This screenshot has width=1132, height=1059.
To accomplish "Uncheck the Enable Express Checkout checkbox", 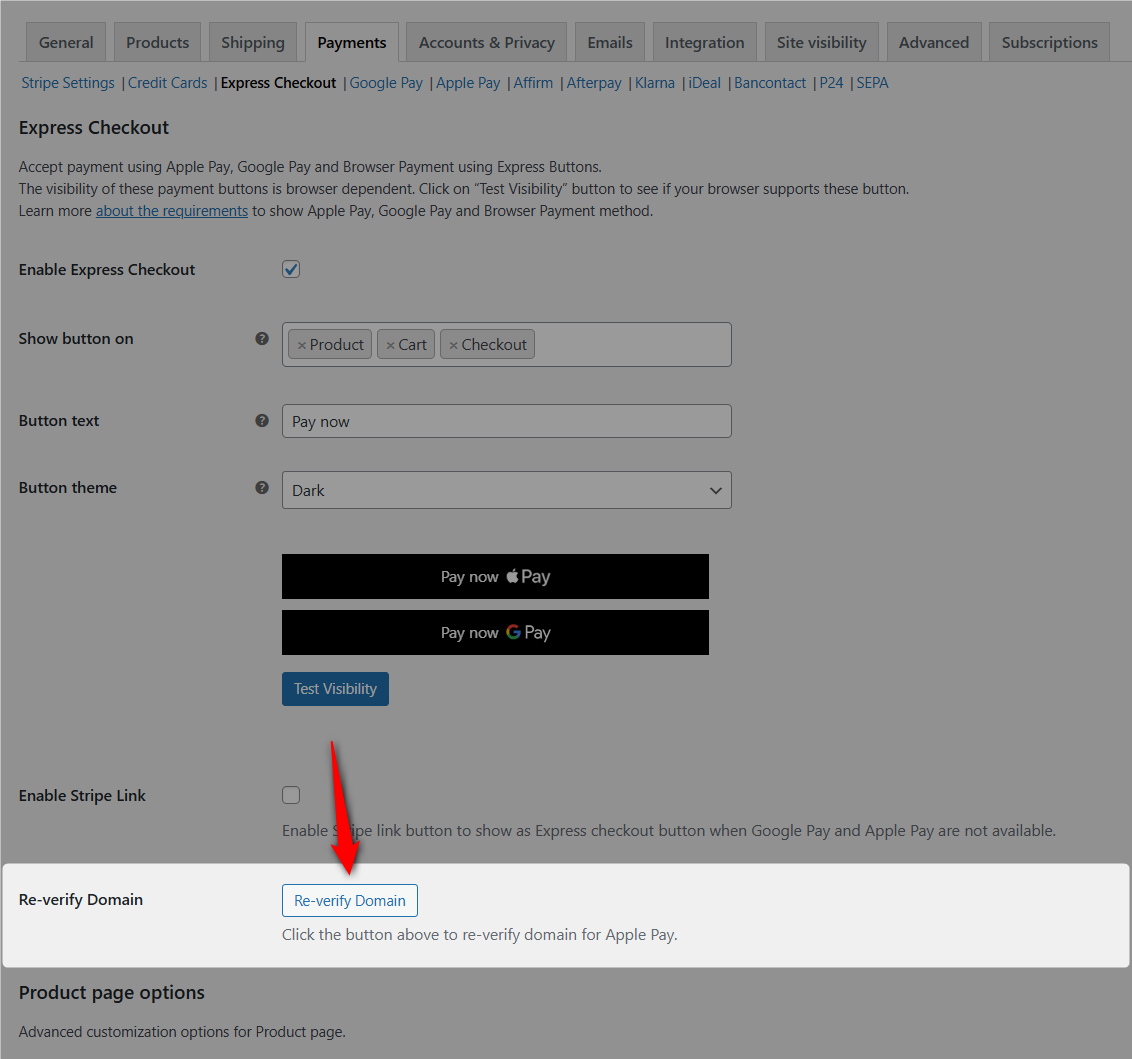I will (x=291, y=269).
